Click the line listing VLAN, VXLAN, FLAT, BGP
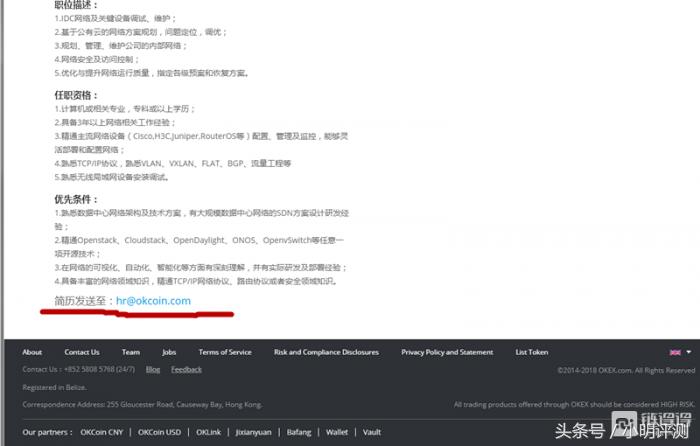700x446 pixels. click(173, 163)
